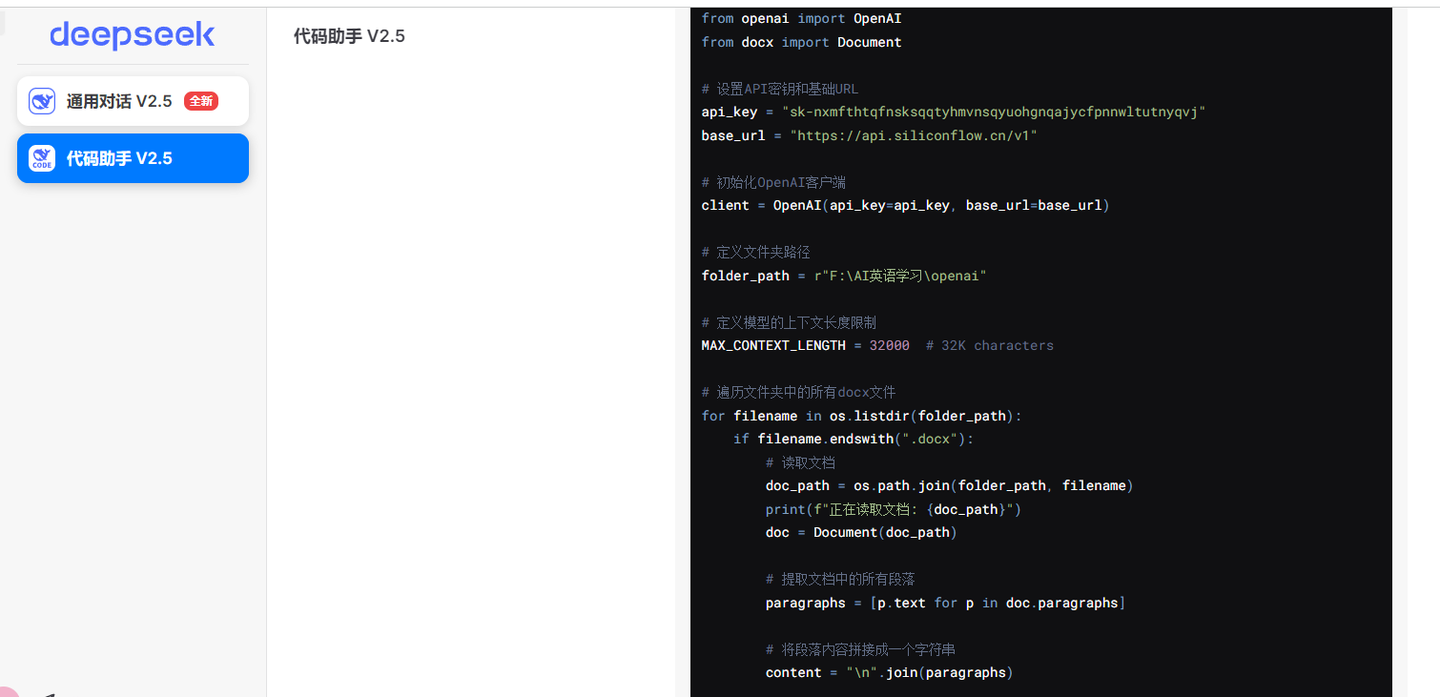1440x697 pixels.
Task: Click the os.listdir for-loop line
Action: pos(861,416)
